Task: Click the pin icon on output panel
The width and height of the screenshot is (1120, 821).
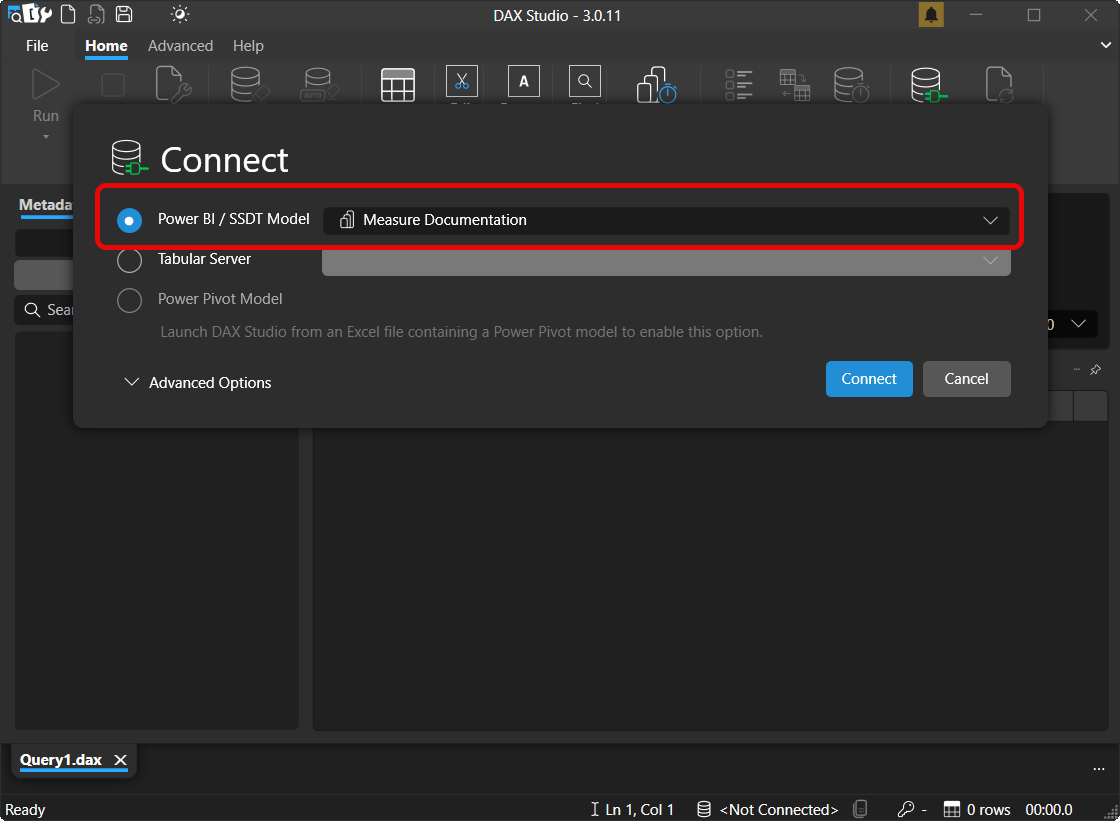Action: pos(1095,369)
